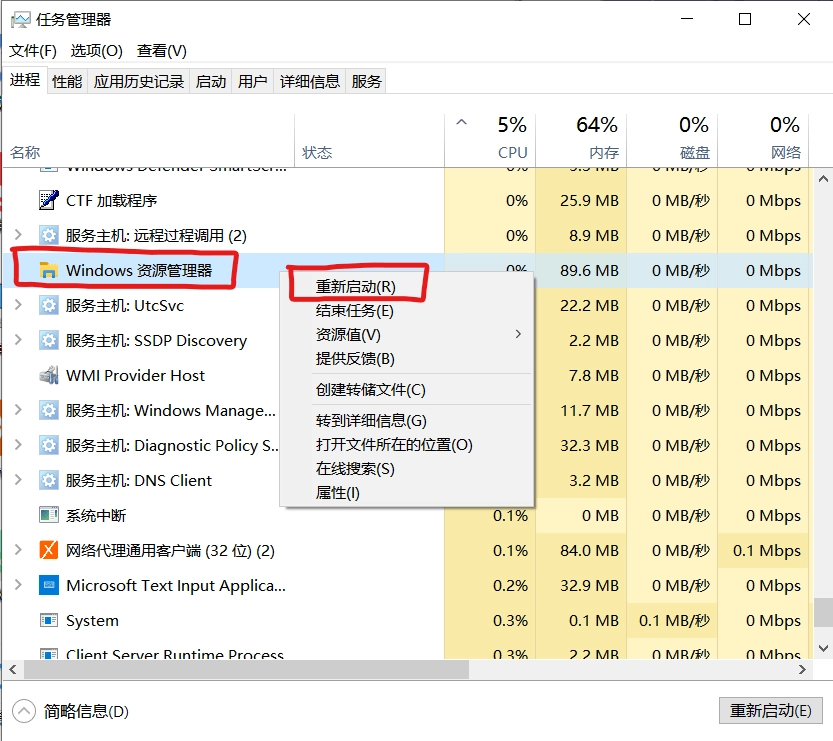Click the 0.1 MB/秒 disk cell
The height and width of the screenshot is (741, 833).
point(674,620)
